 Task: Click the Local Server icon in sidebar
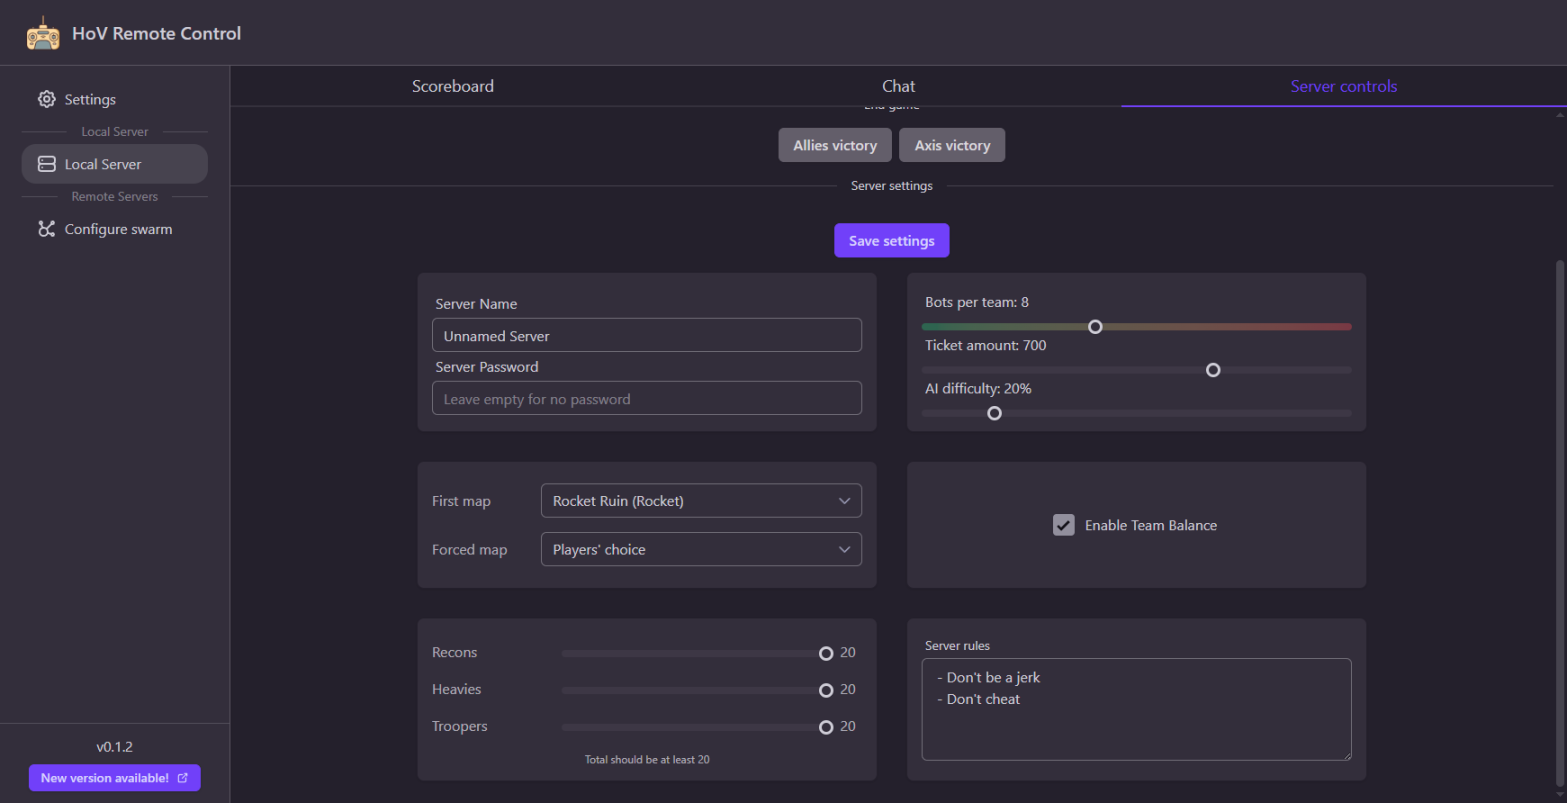click(47, 164)
